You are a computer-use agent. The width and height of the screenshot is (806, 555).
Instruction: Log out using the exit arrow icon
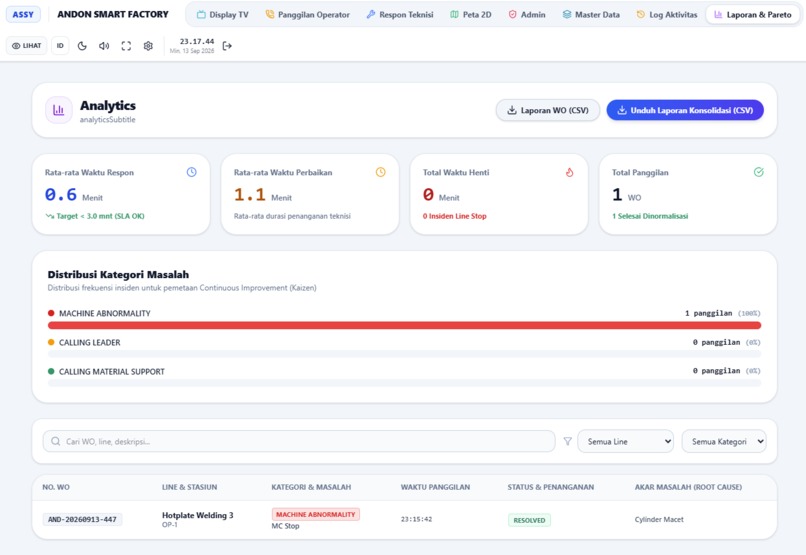click(x=227, y=46)
